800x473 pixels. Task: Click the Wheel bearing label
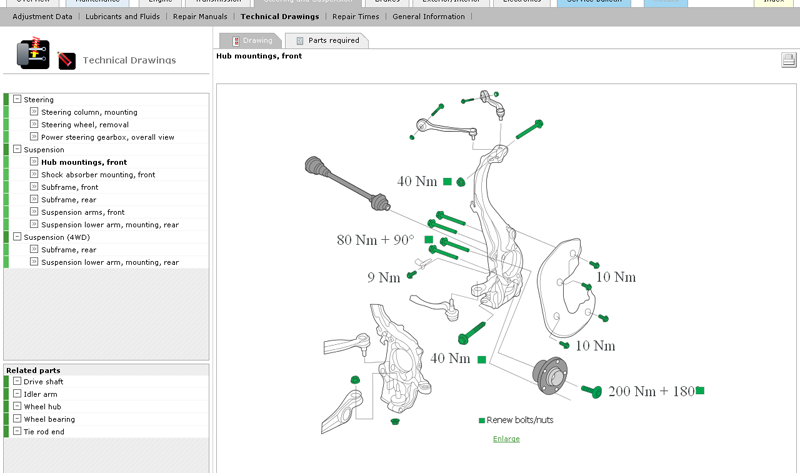coord(49,419)
